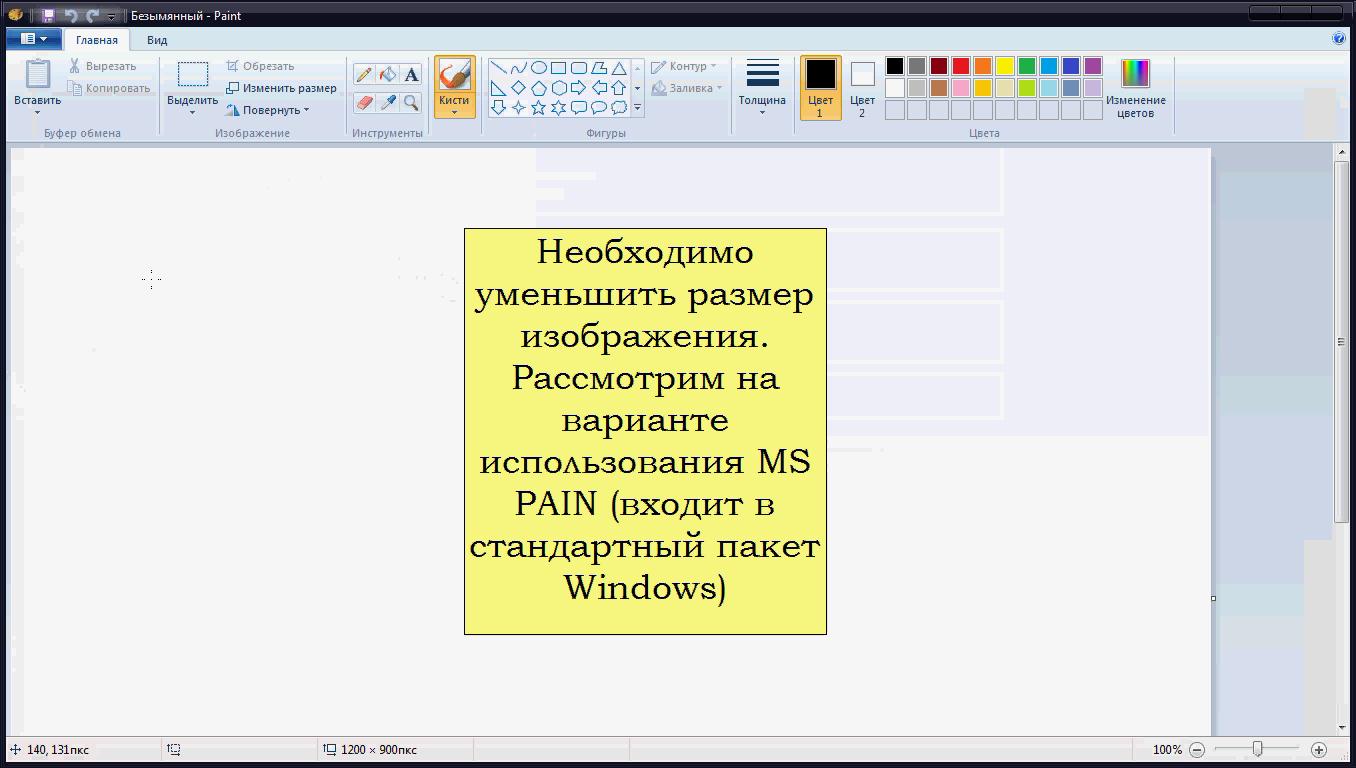
Task: Switch to the Вид tab
Action: click(x=157, y=40)
